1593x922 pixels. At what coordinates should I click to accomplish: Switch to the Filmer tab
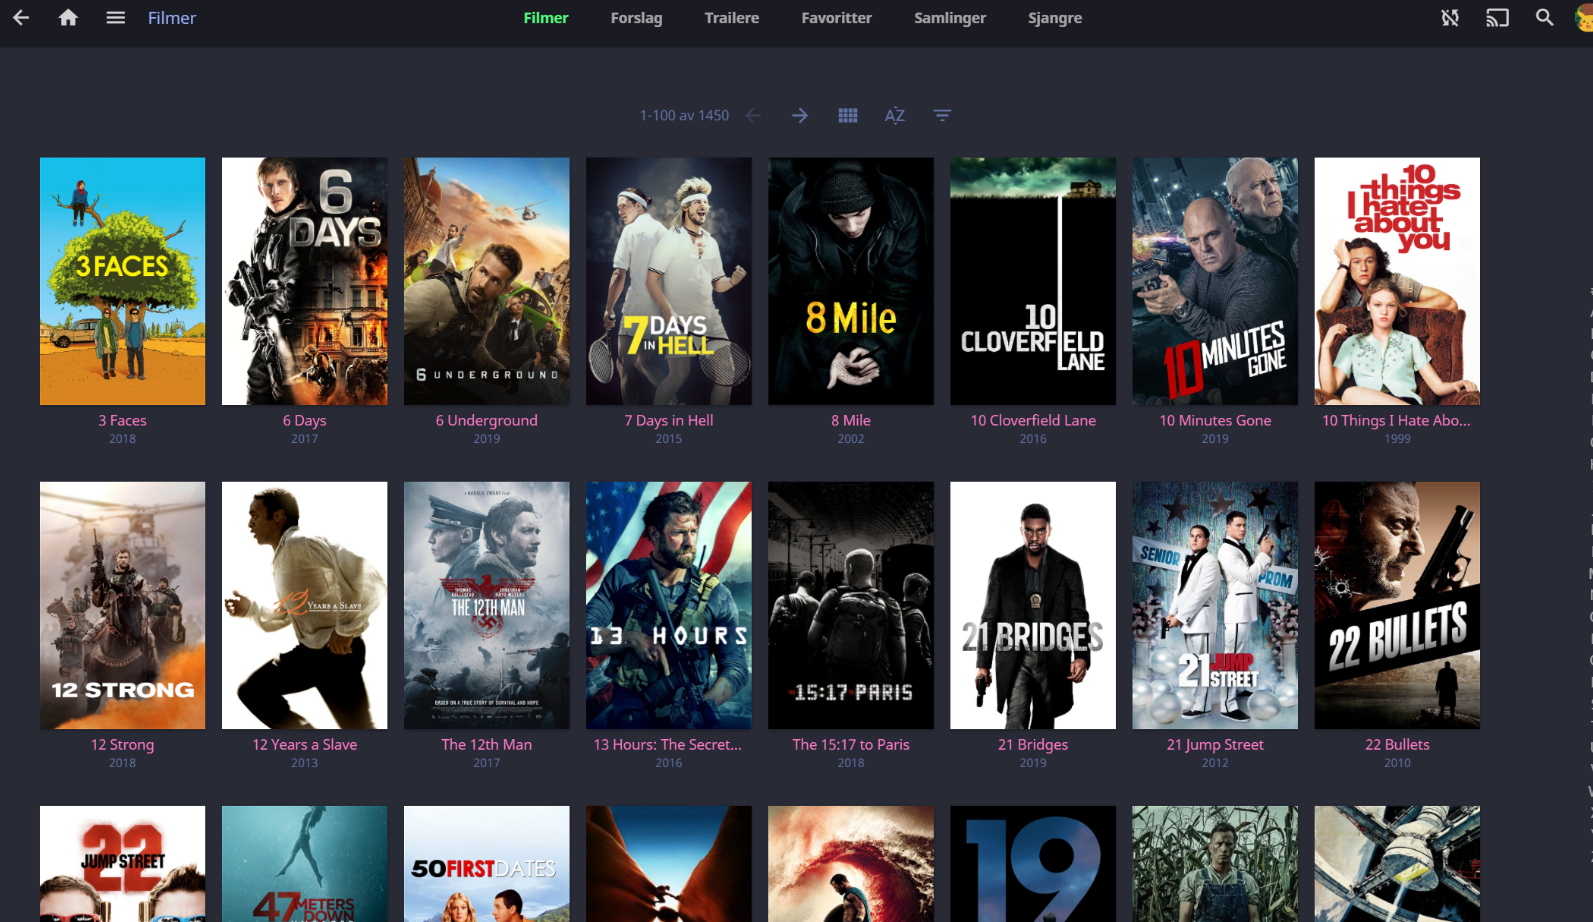(x=546, y=18)
